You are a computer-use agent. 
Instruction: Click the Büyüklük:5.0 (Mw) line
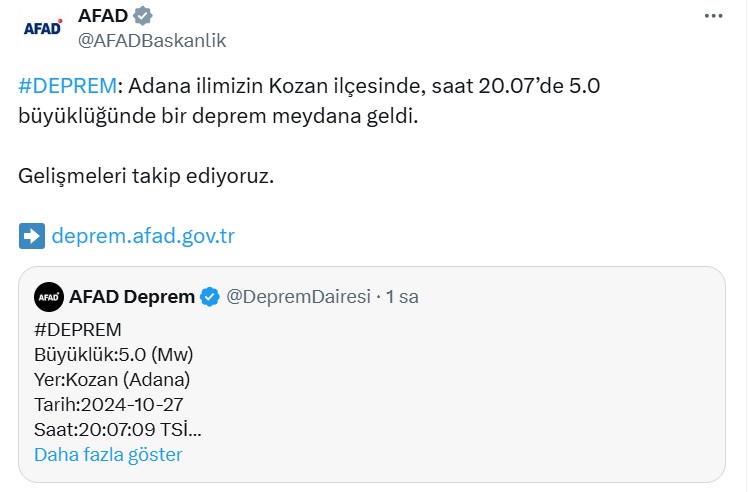click(113, 354)
